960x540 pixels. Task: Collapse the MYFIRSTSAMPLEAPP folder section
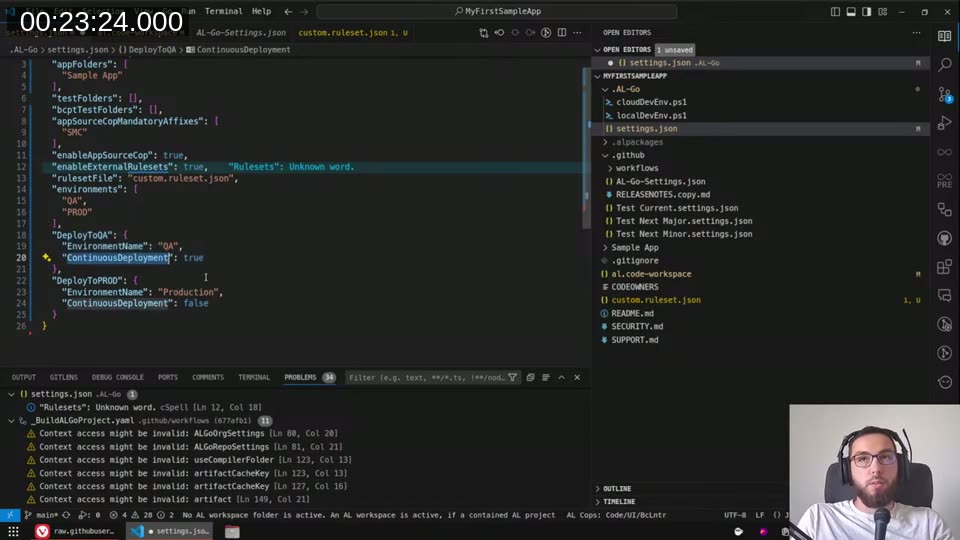pos(598,76)
